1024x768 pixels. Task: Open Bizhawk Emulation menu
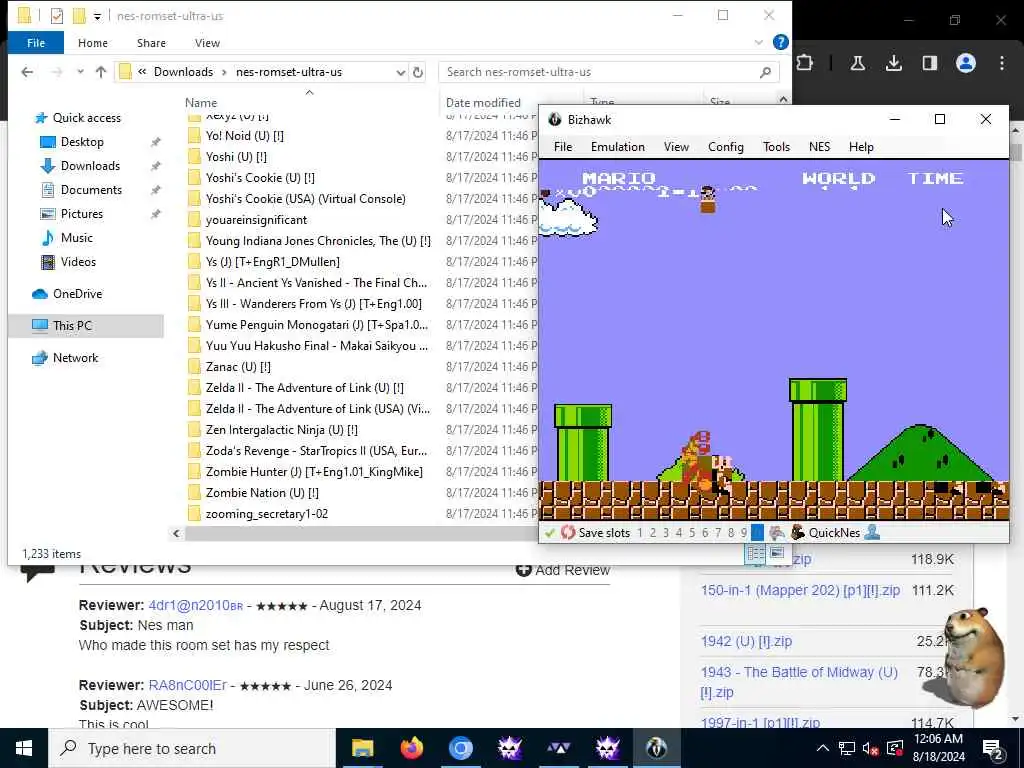click(x=618, y=147)
